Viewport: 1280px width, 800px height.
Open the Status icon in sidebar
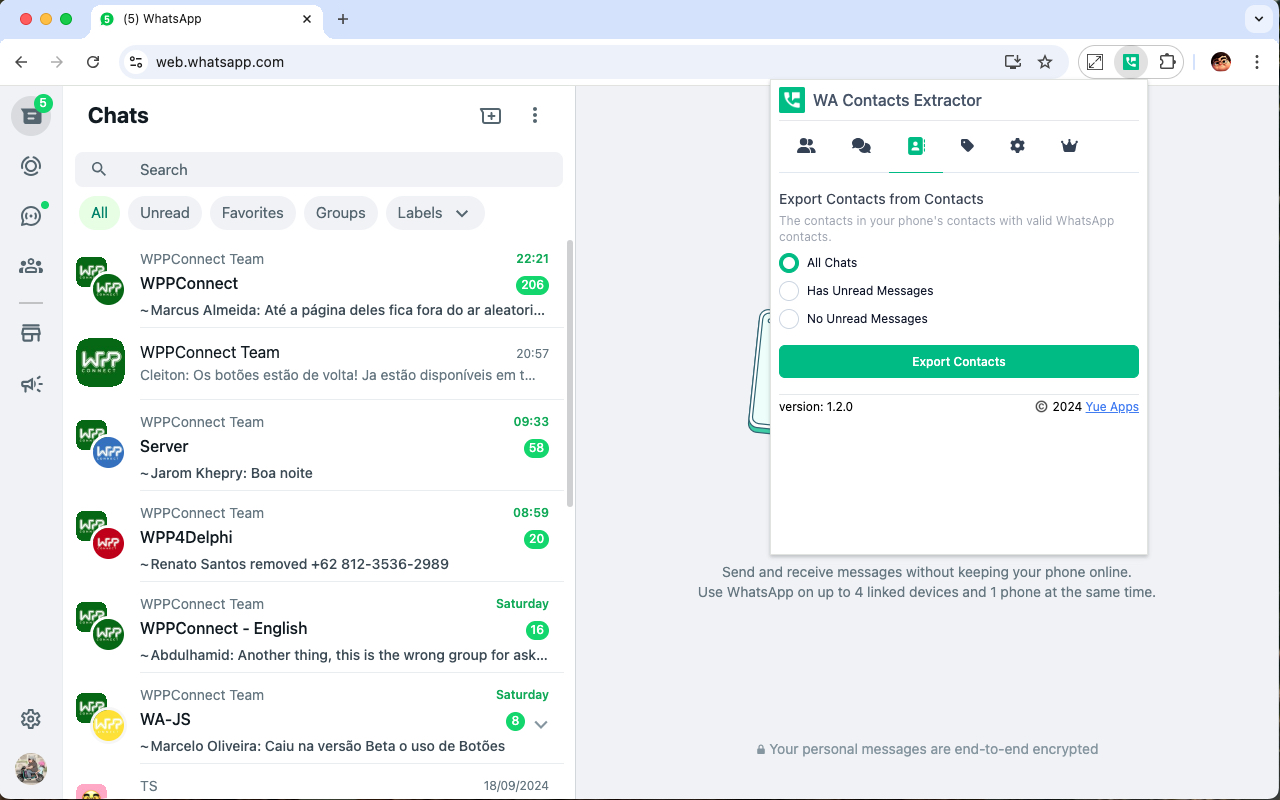pos(31,166)
